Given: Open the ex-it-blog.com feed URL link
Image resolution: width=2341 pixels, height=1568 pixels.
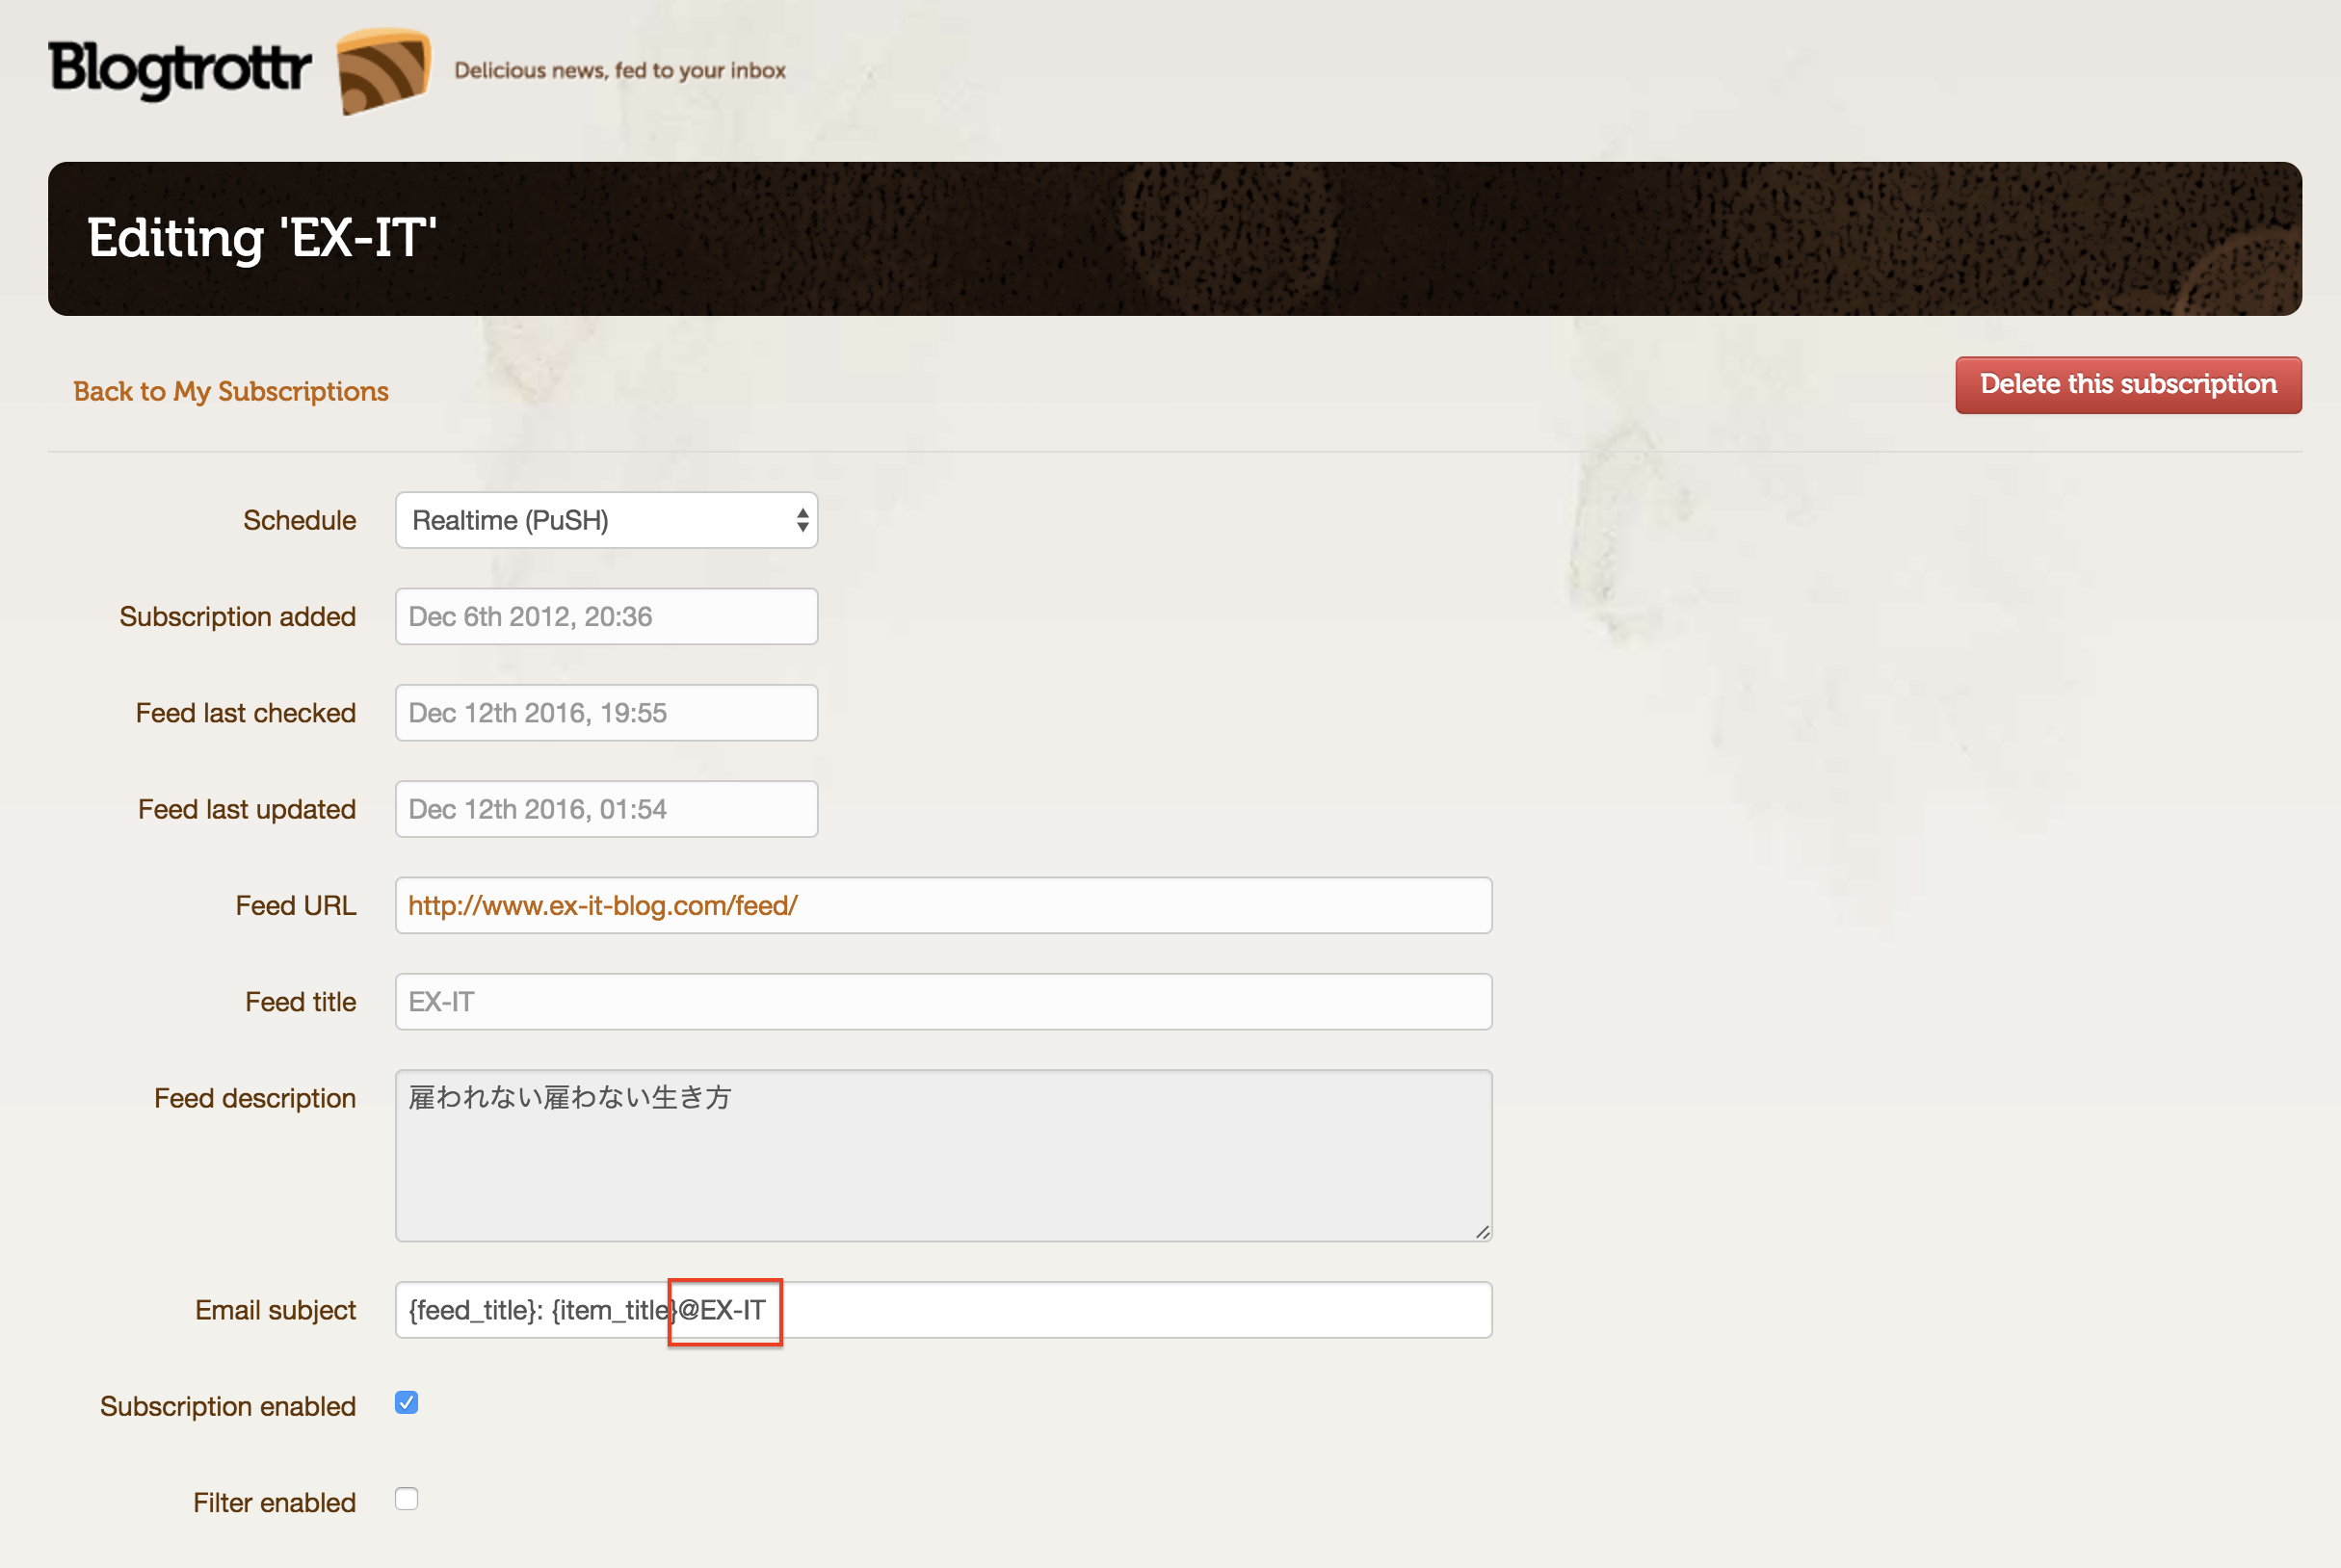Looking at the screenshot, I should pos(603,905).
